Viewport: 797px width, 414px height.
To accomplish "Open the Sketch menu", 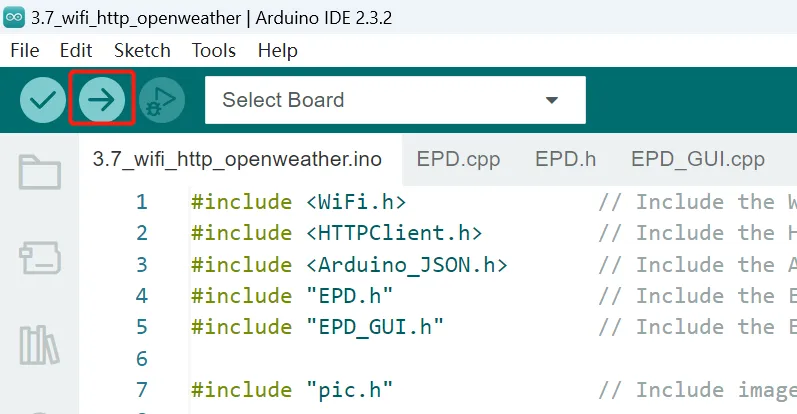I will pyautogui.click(x=142, y=50).
